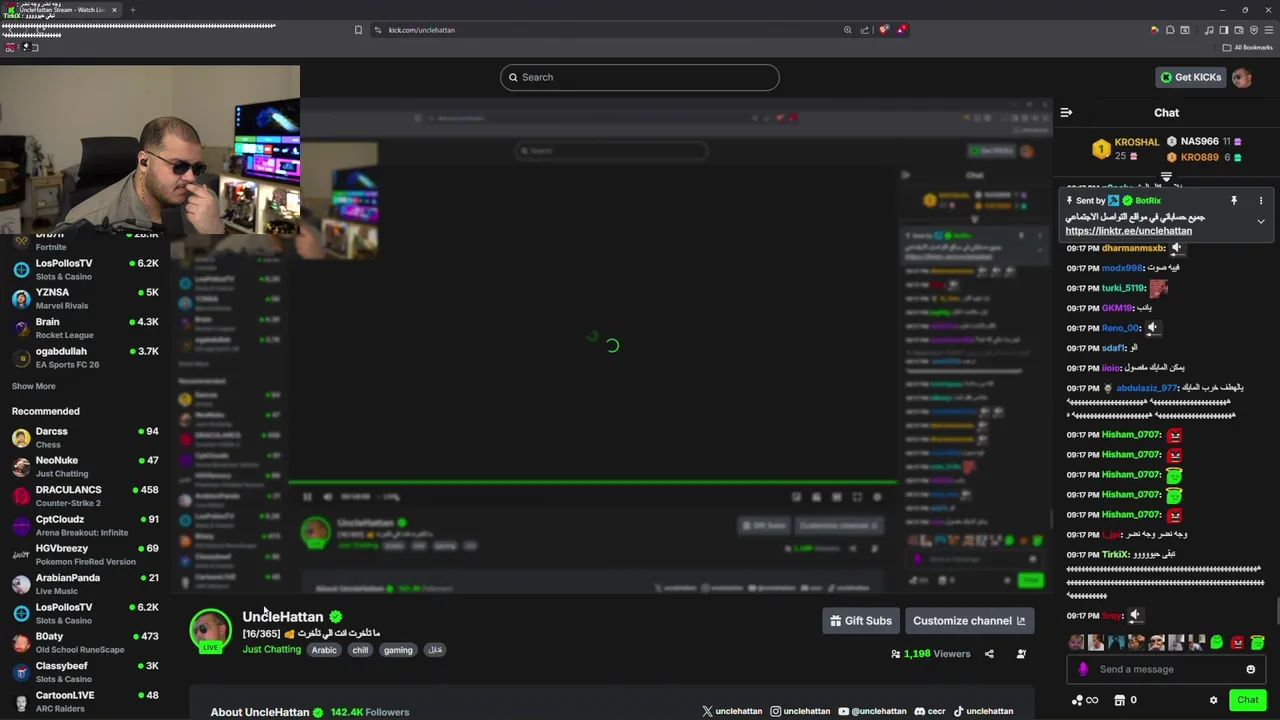Expand Show More in the sidebar
The image size is (1280, 720).
coord(33,386)
